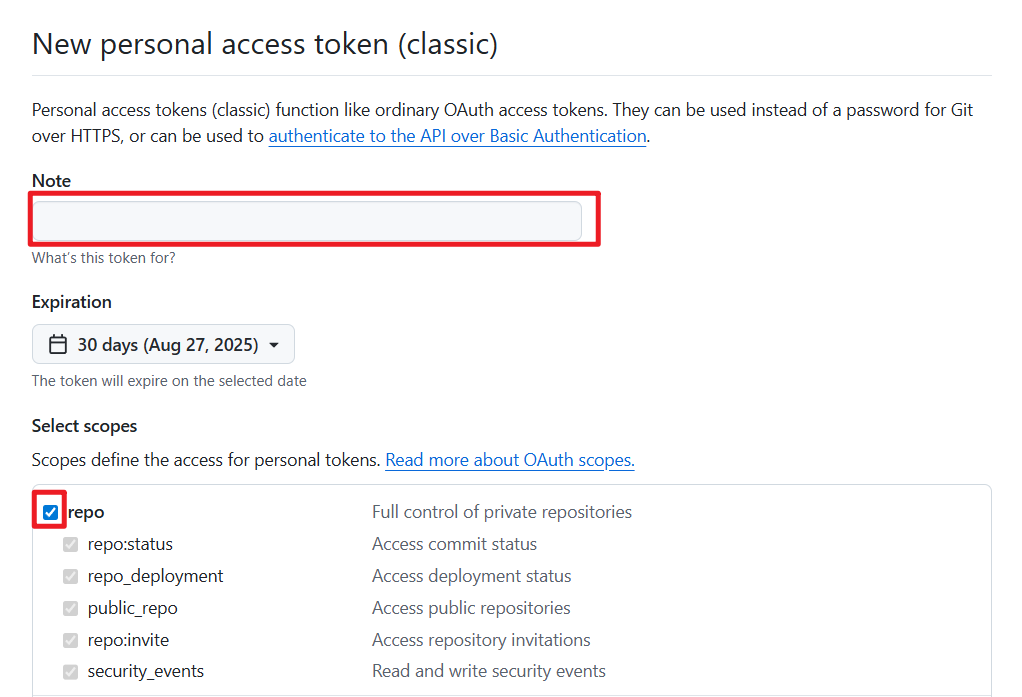The width and height of the screenshot is (1022, 697).
Task: Uncheck the repo scope checkbox
Action: (50, 512)
